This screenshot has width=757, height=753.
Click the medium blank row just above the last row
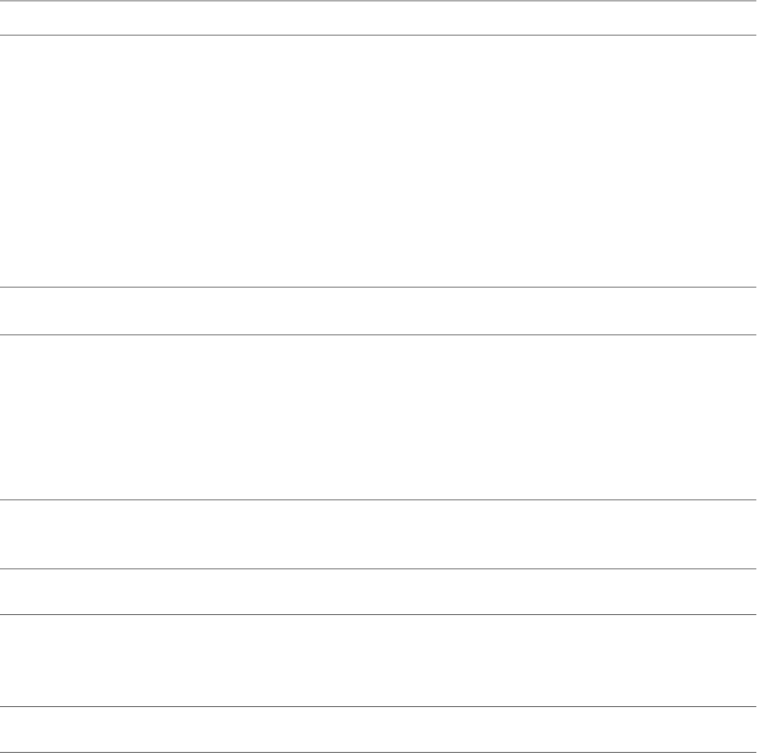pos(378,660)
